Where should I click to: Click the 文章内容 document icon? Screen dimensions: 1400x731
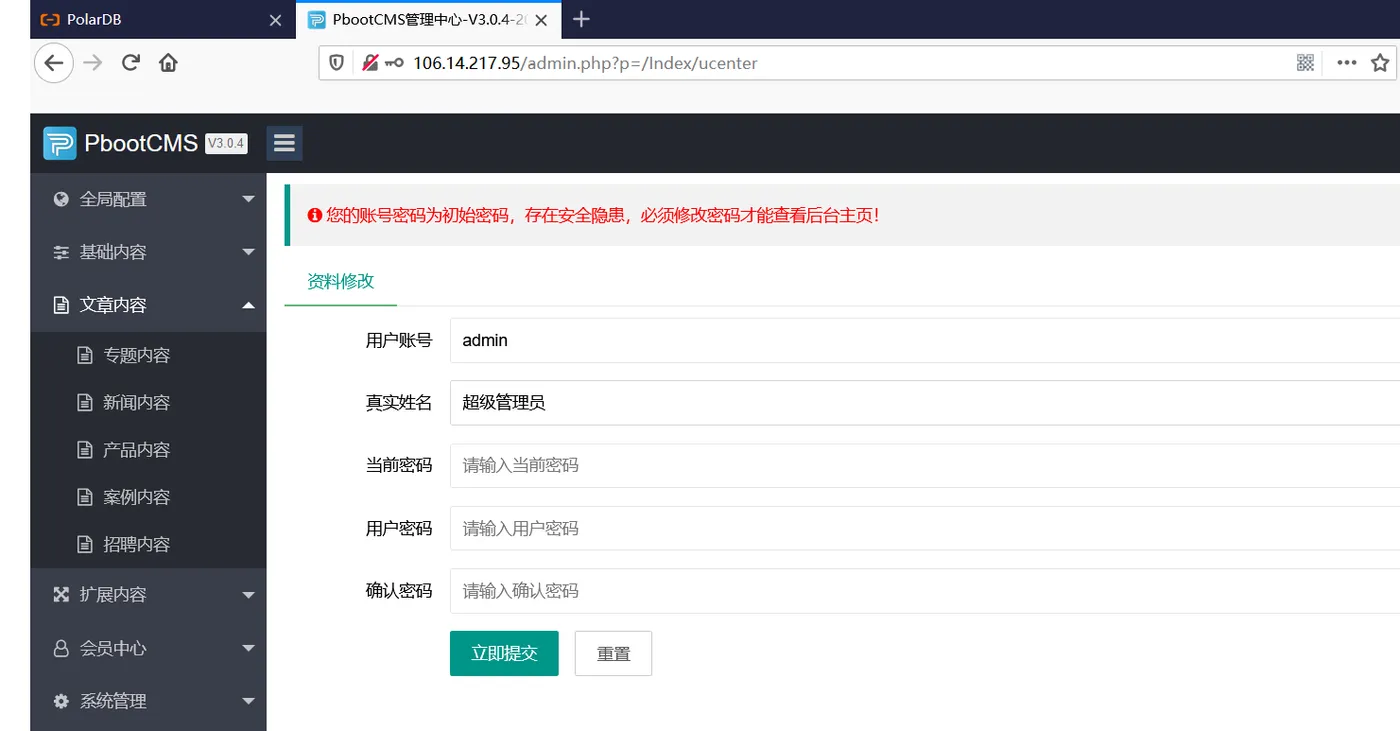(x=61, y=305)
